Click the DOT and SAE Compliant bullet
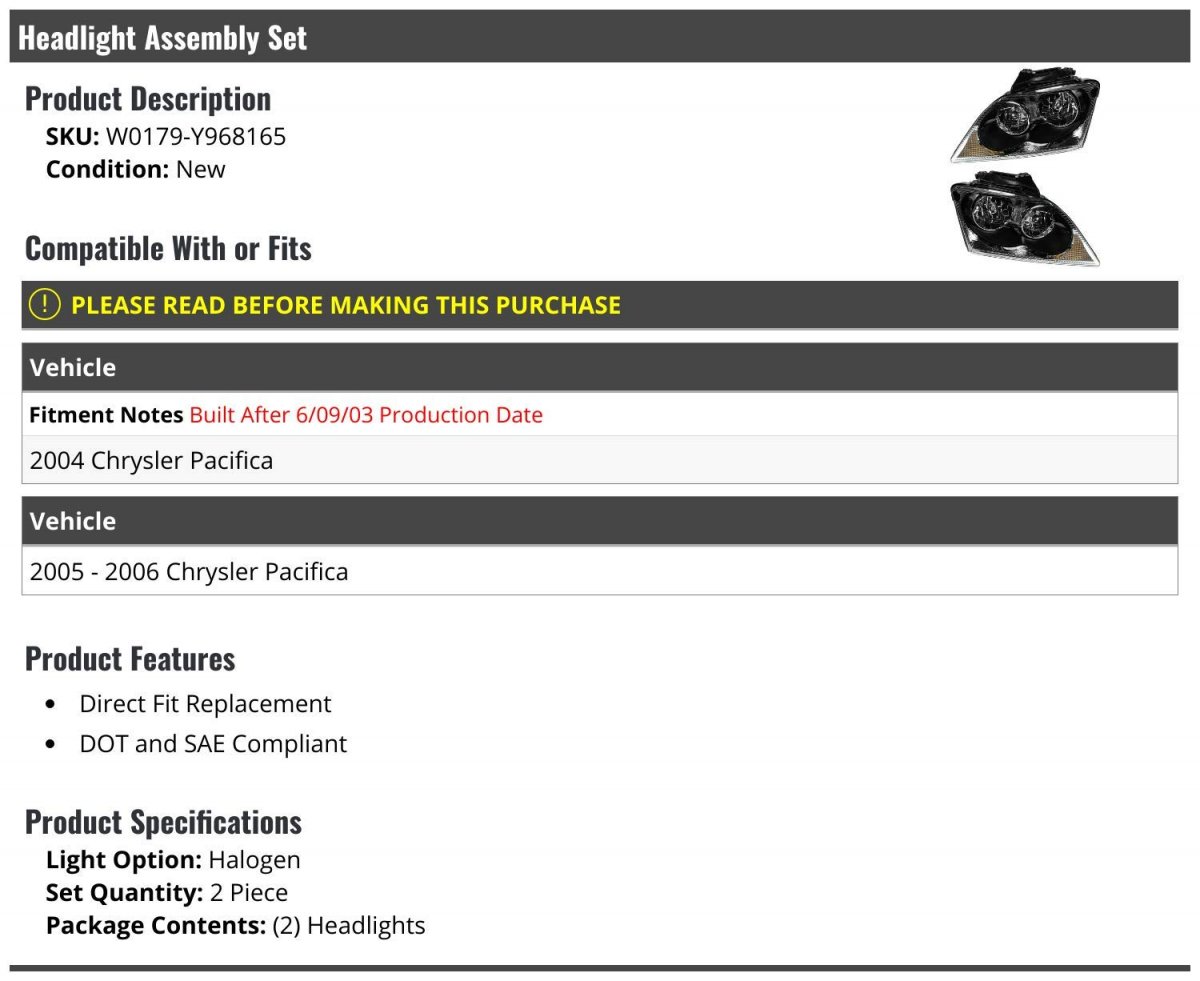The image size is (1200, 981). coord(213,744)
